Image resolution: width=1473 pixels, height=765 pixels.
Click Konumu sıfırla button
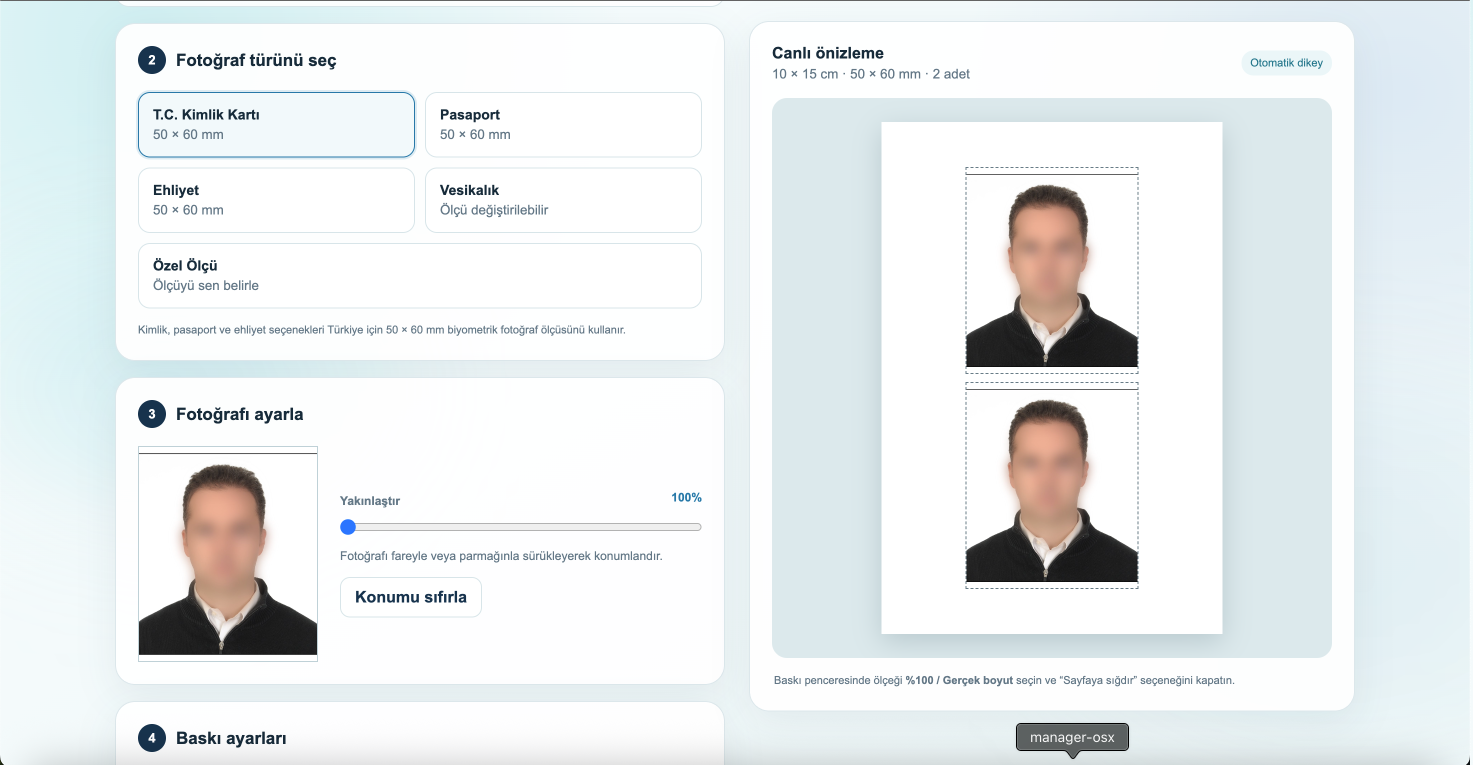click(x=411, y=597)
